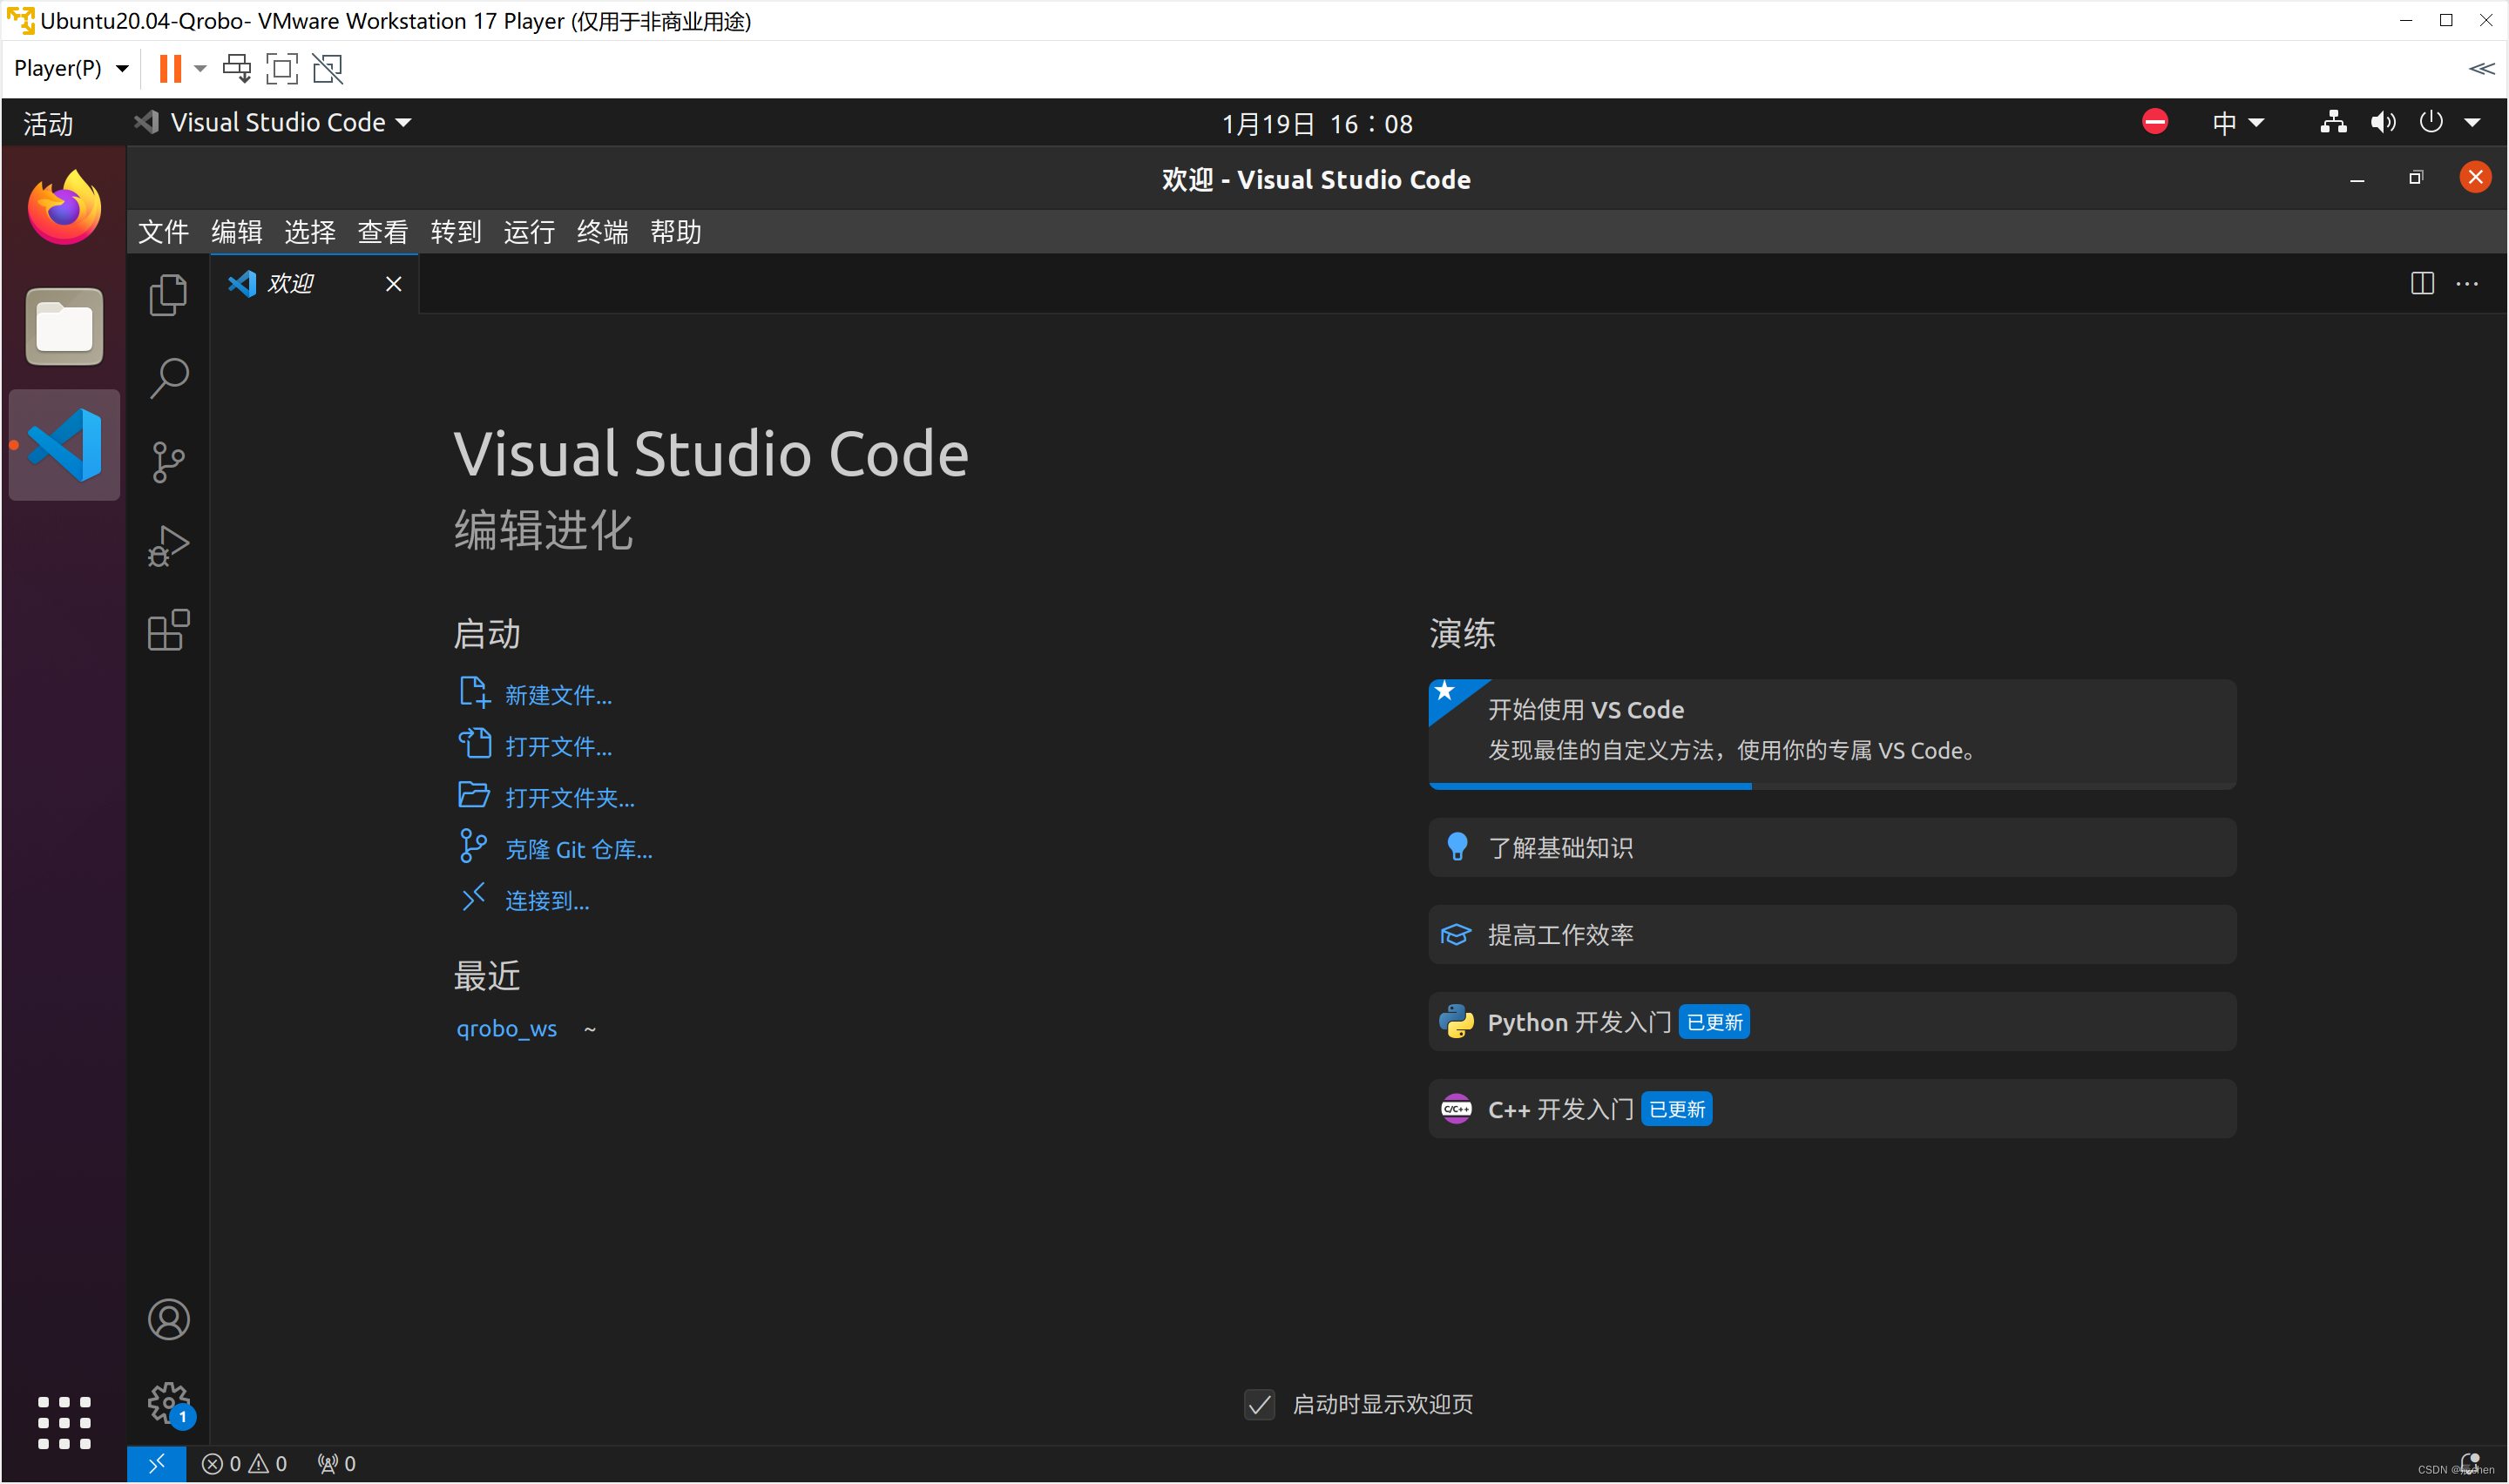Click 打开文件夹... link

point(569,798)
